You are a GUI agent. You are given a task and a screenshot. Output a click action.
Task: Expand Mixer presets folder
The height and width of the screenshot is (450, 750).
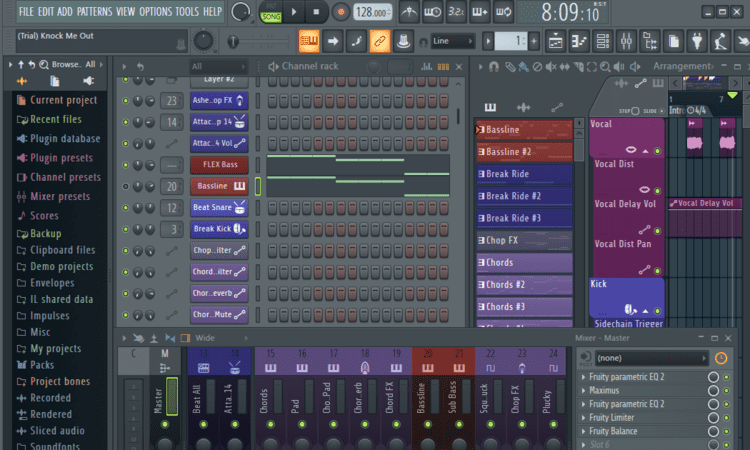(53, 196)
